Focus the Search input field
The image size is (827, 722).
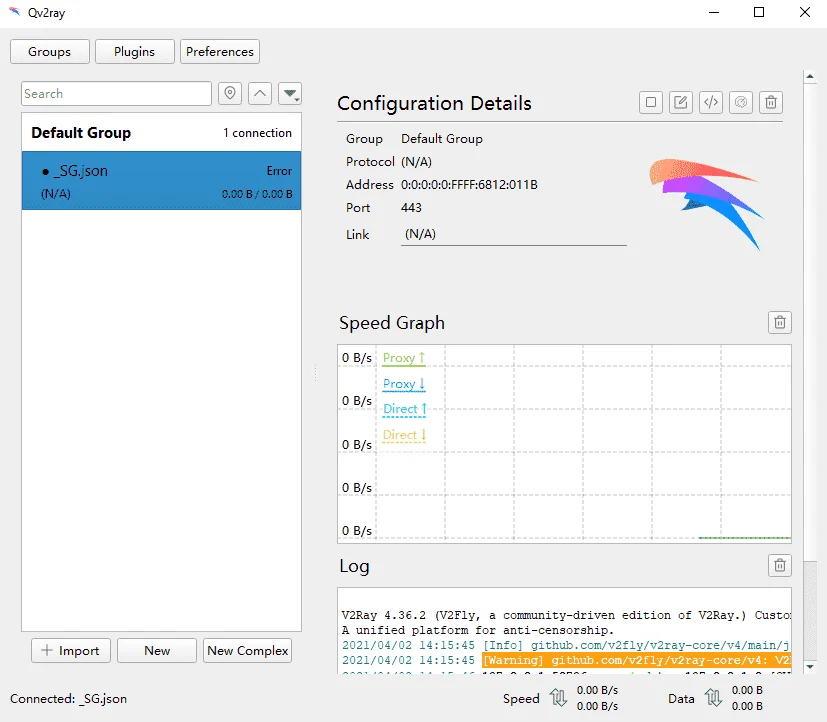pyautogui.click(x=117, y=93)
